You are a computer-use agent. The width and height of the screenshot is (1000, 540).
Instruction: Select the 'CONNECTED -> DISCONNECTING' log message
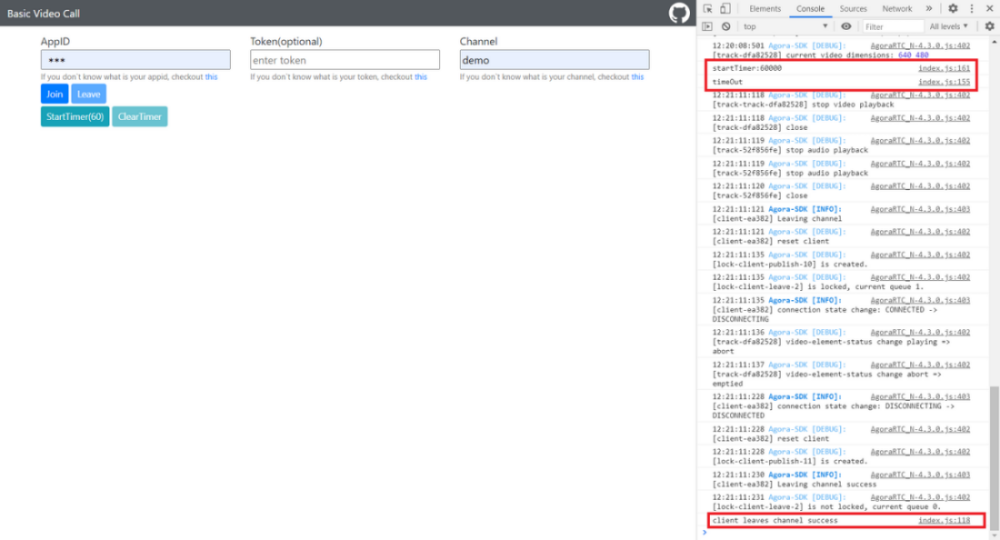827,314
